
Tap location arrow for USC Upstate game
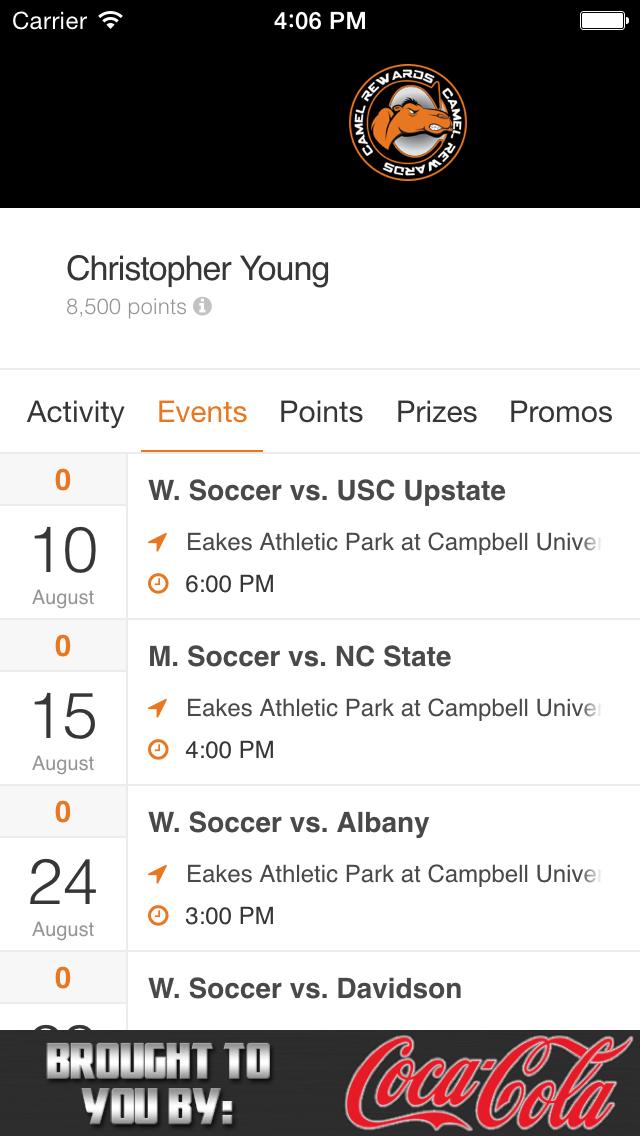click(158, 542)
